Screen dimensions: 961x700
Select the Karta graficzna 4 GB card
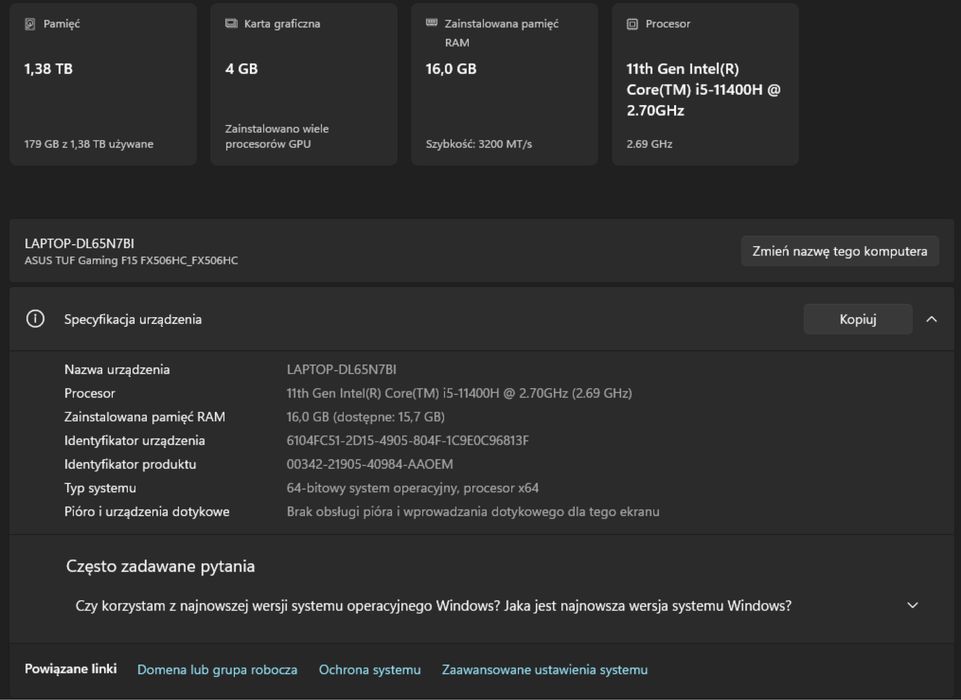[304, 84]
